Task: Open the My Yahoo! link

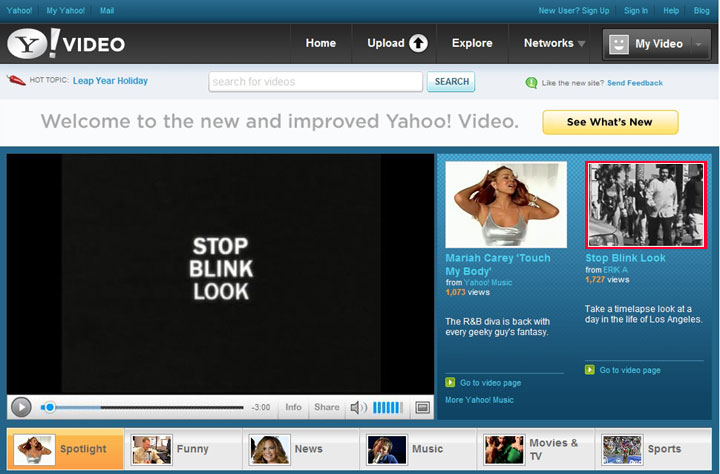Action: (x=65, y=11)
